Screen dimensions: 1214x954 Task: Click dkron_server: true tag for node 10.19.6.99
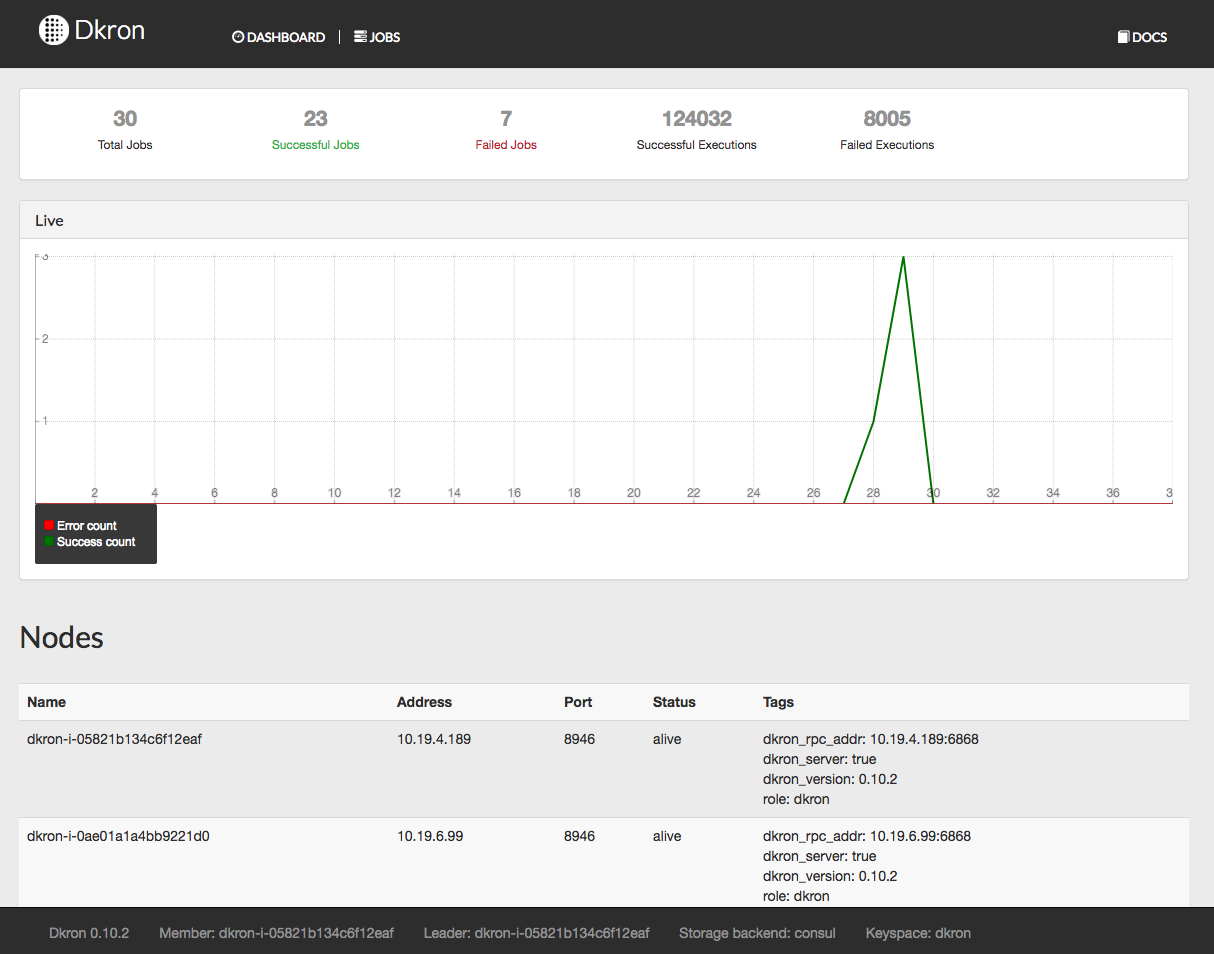[x=819, y=856]
